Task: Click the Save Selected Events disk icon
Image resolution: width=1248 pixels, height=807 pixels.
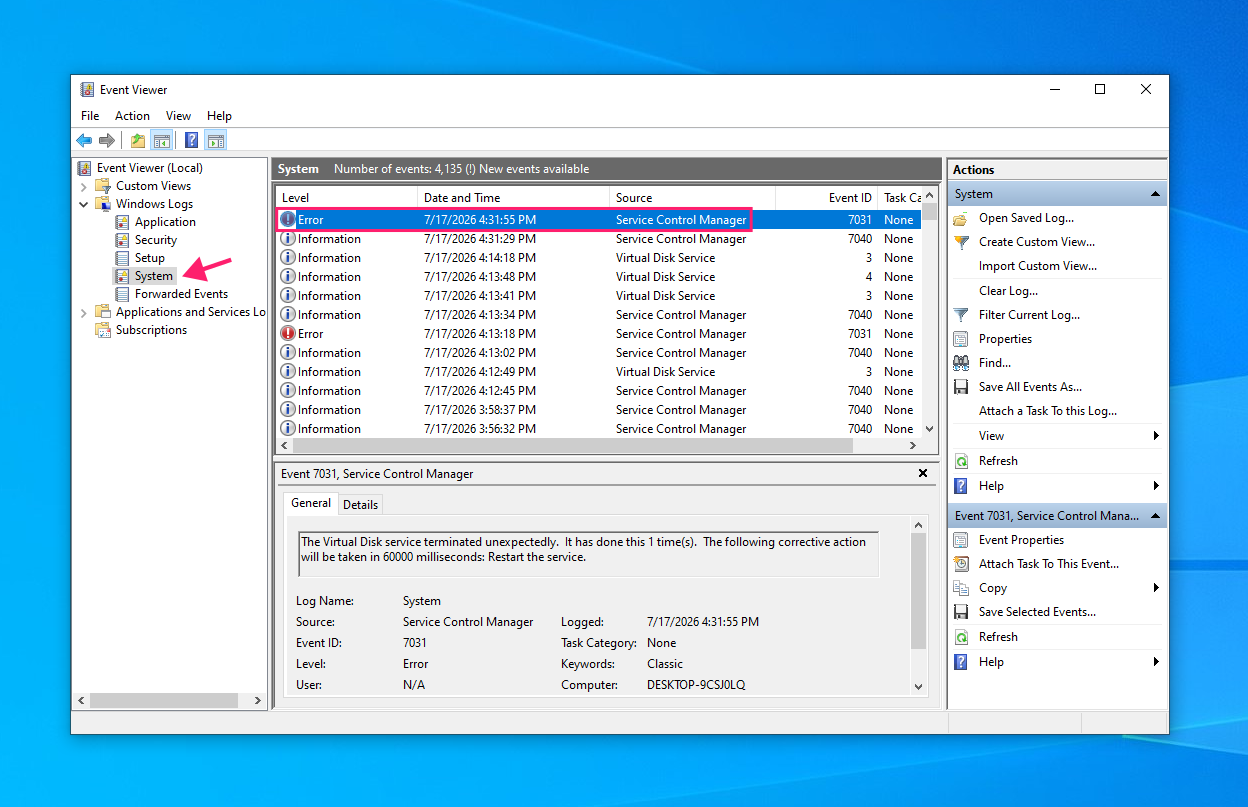Action: click(x=961, y=612)
